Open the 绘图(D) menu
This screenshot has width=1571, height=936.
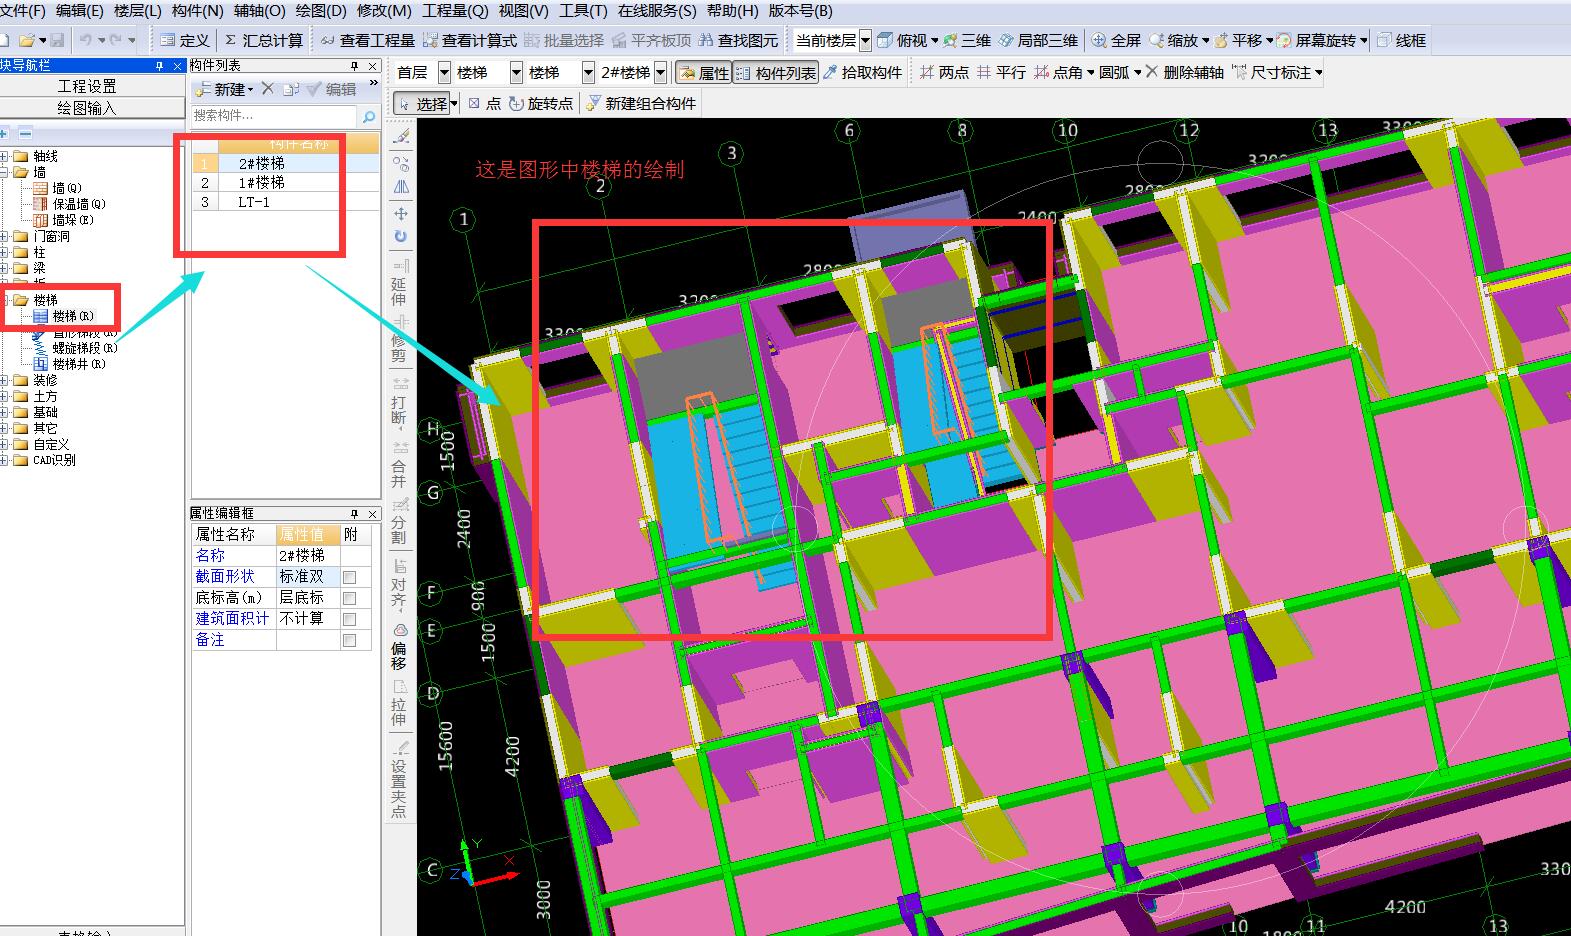tap(321, 11)
